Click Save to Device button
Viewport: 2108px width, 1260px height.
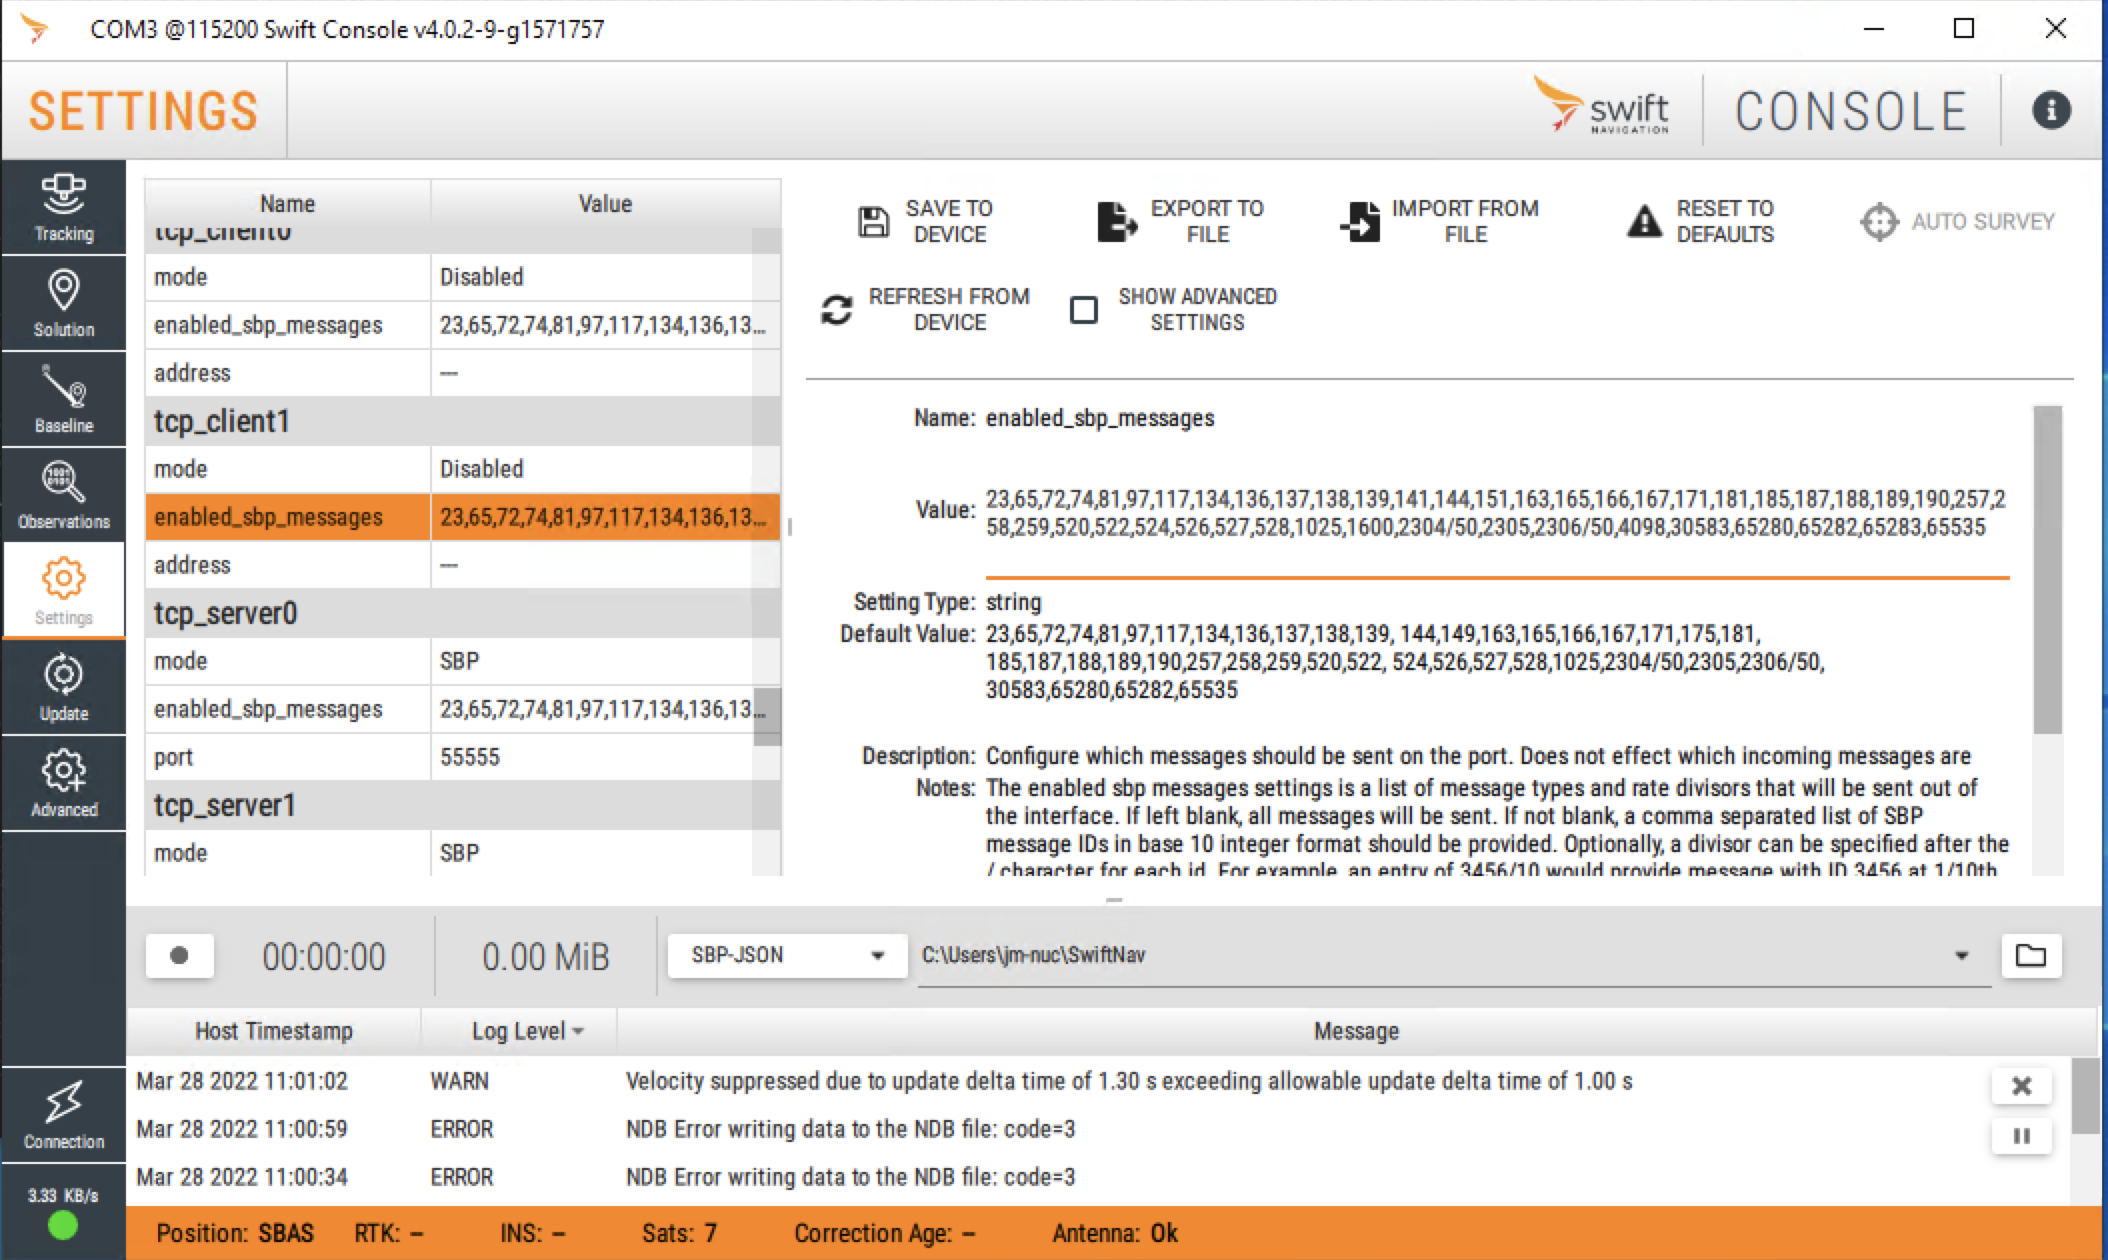click(925, 221)
